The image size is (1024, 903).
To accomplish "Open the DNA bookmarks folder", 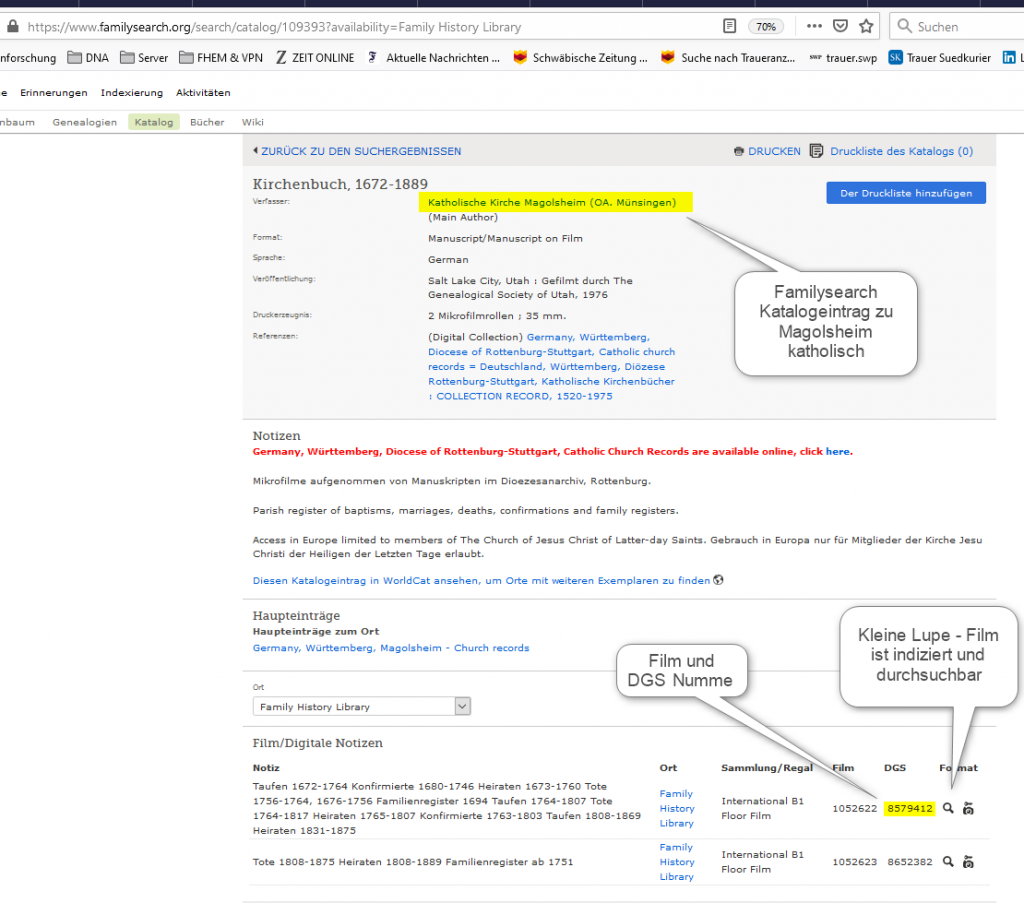I will pos(88,57).
